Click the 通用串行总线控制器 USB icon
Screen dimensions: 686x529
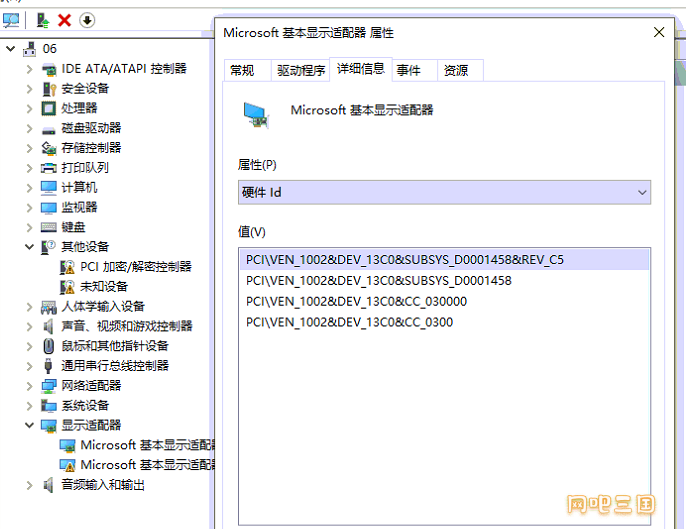coord(49,366)
